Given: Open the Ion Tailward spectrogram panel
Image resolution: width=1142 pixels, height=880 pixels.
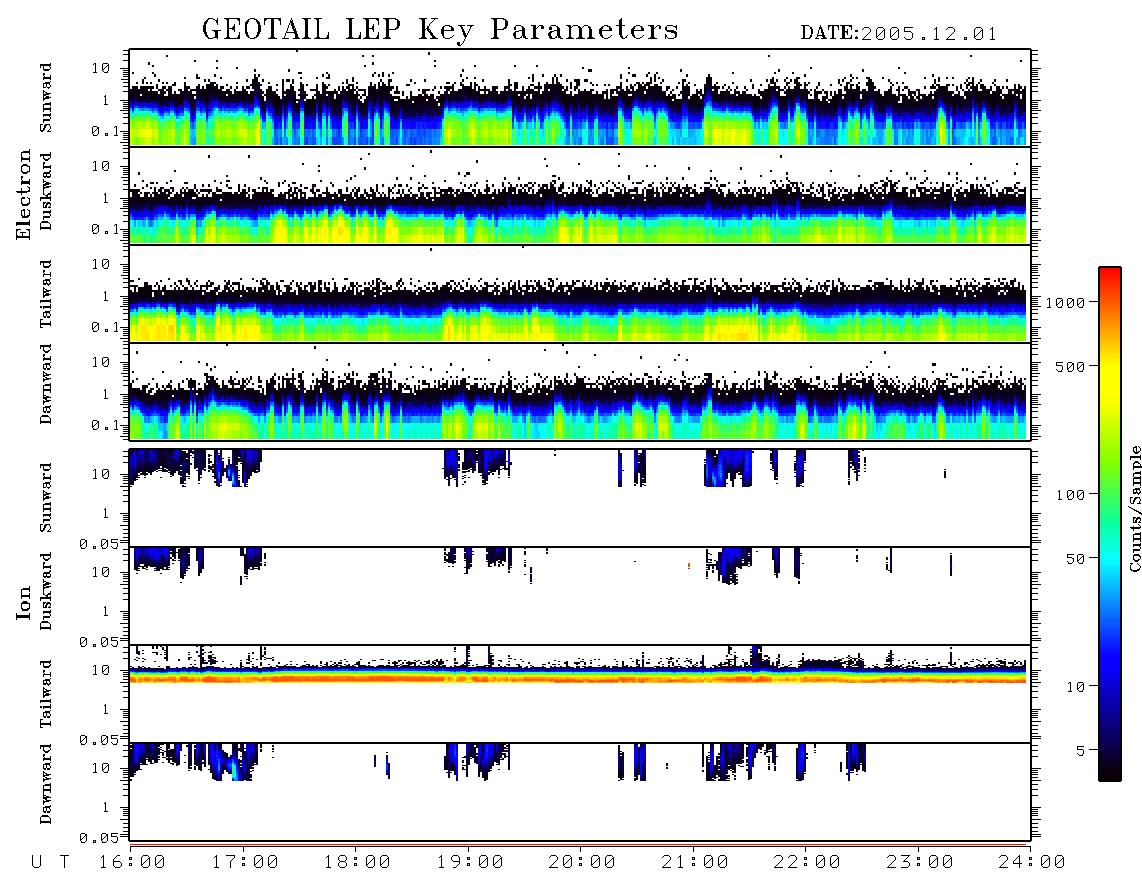Looking at the screenshot, I should pos(580,694).
